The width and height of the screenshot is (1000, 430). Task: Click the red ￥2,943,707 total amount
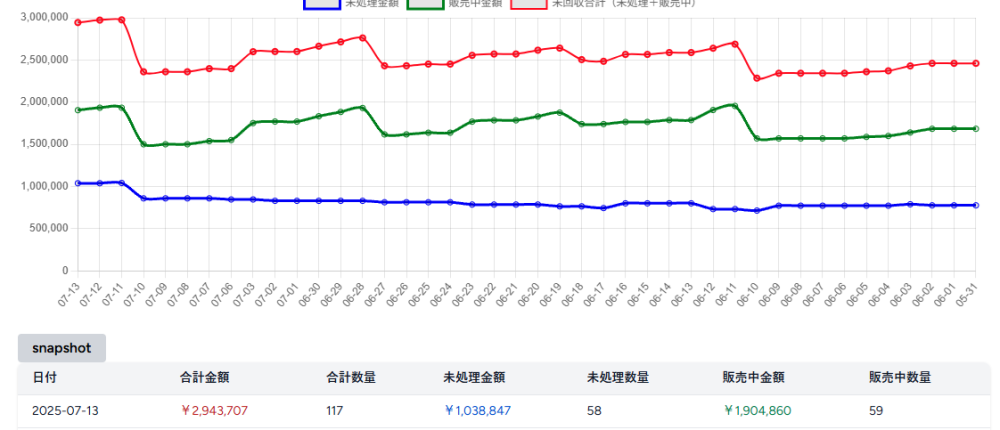click(214, 410)
